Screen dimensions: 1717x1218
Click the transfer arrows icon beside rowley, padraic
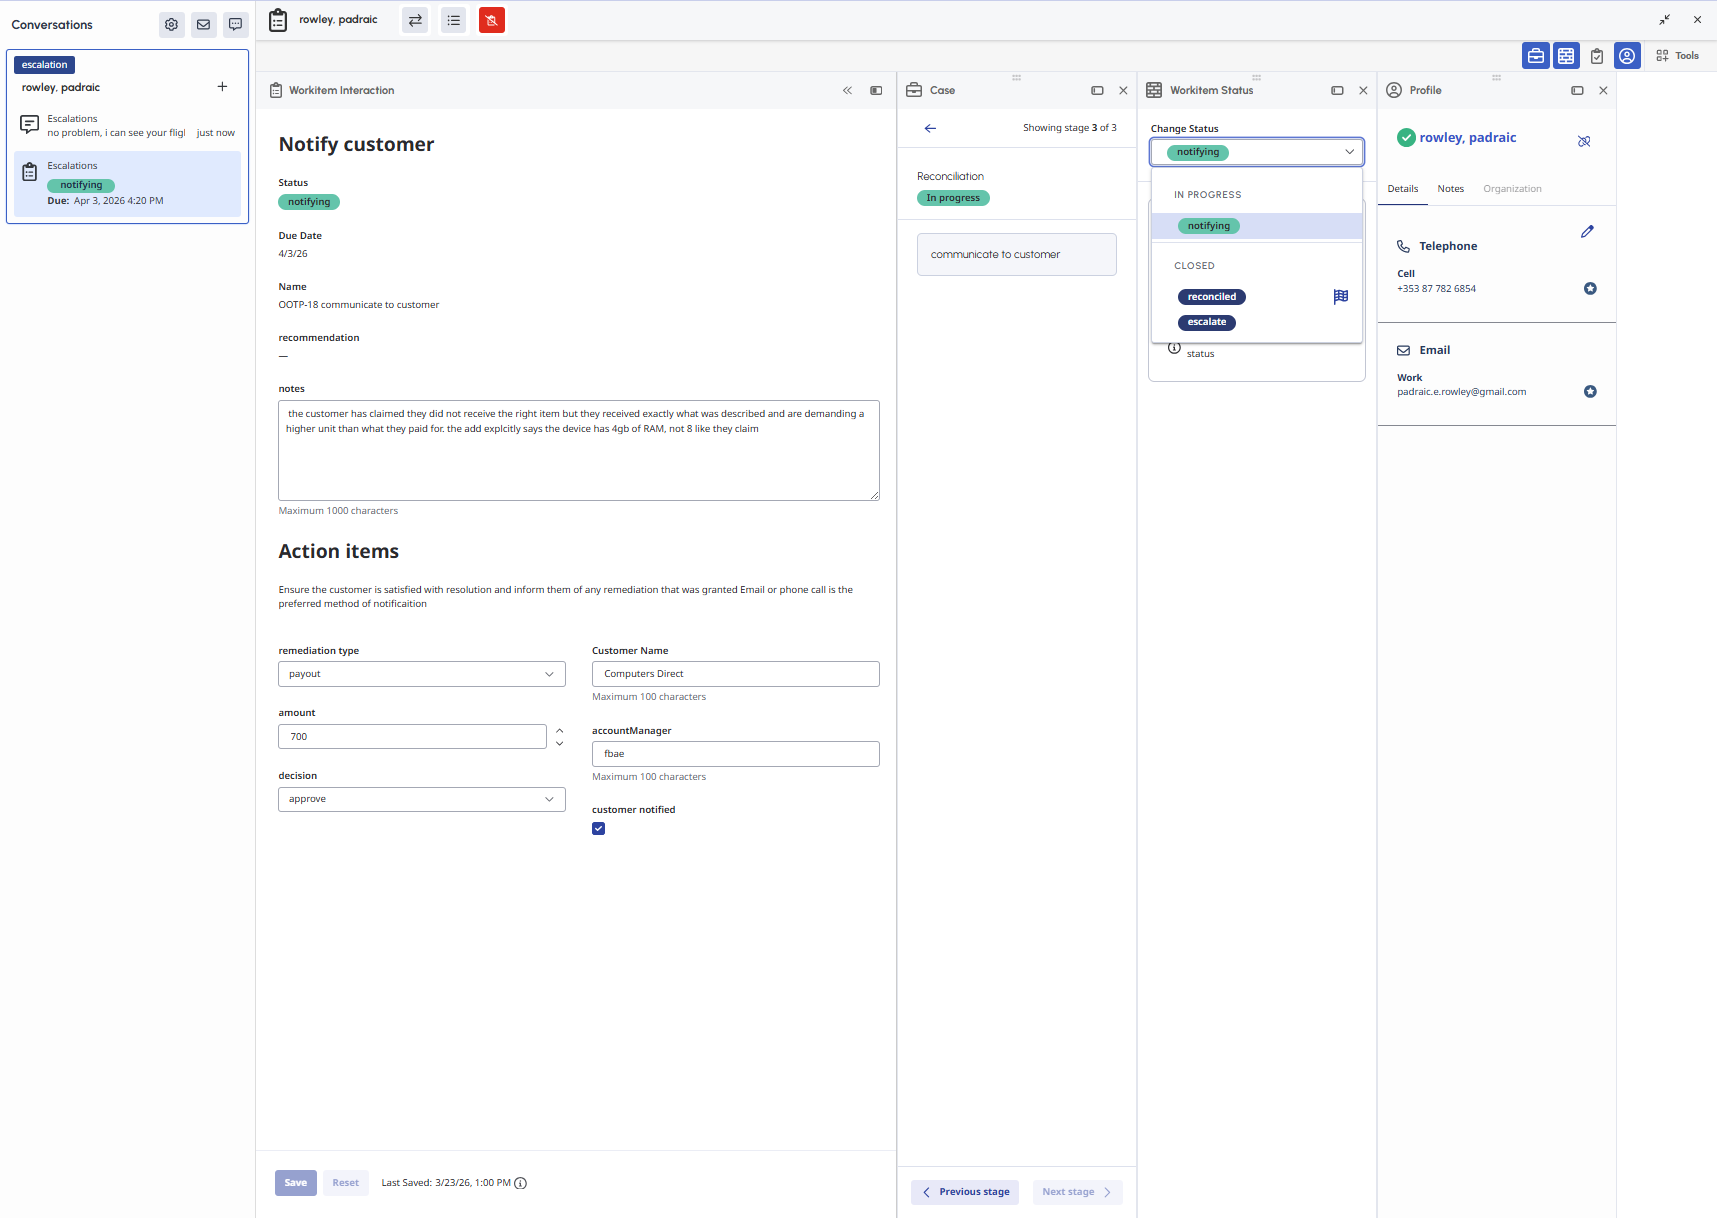click(416, 20)
